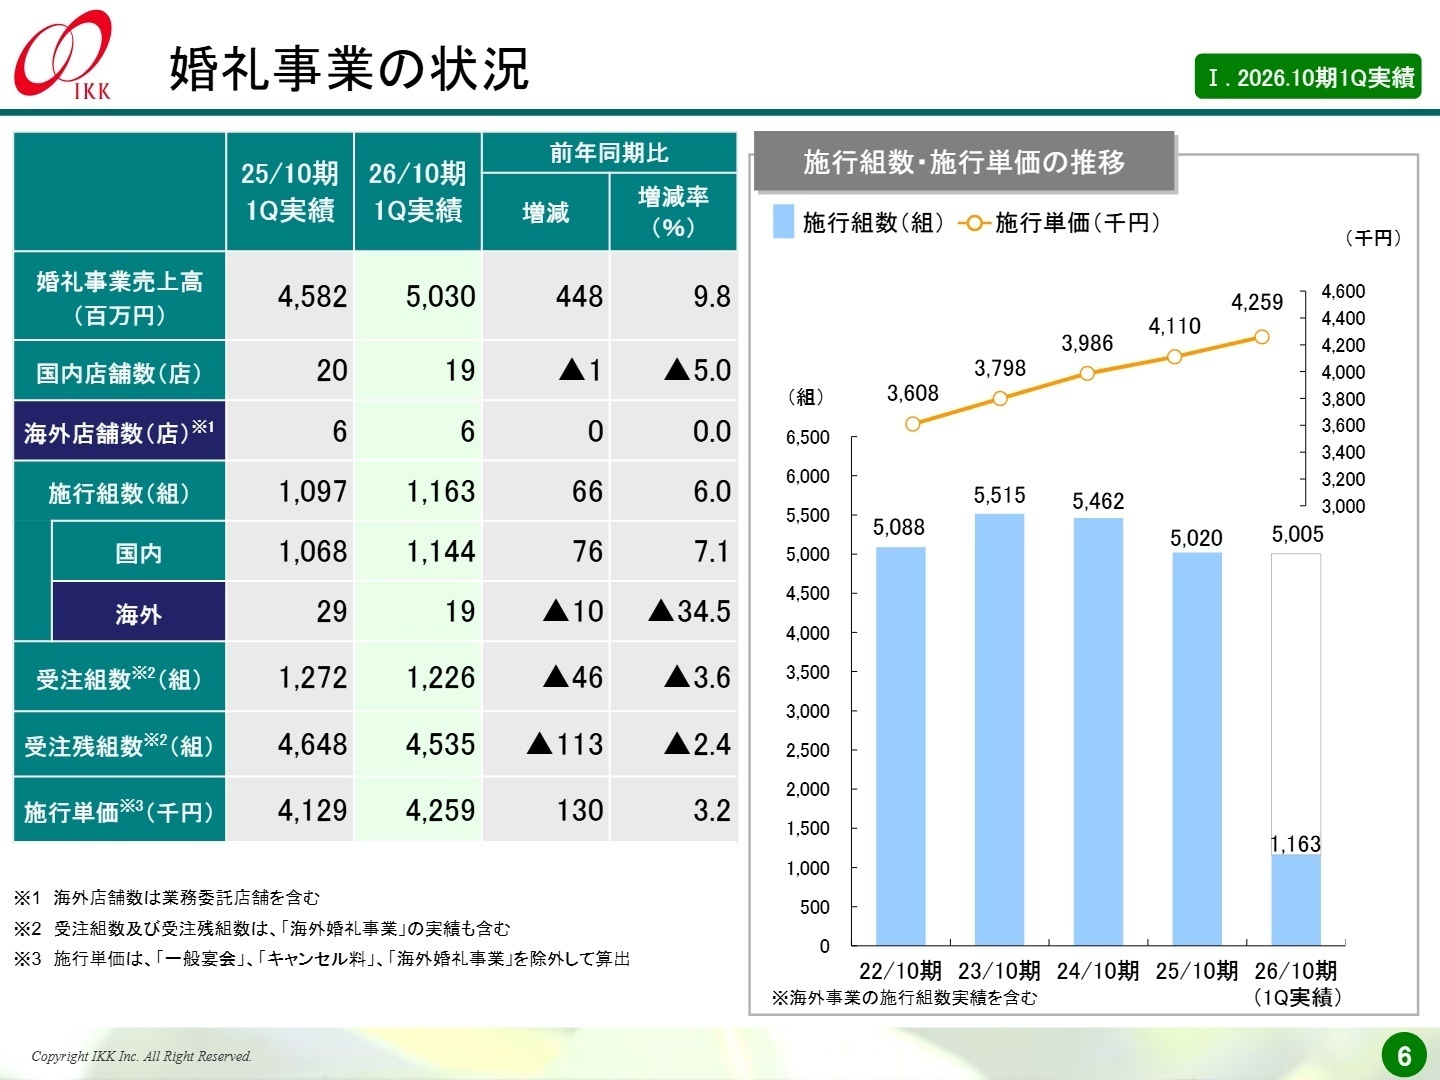Open the 施行組数・施行単価の推移 panel header
1440x1080 pixels.
point(965,160)
